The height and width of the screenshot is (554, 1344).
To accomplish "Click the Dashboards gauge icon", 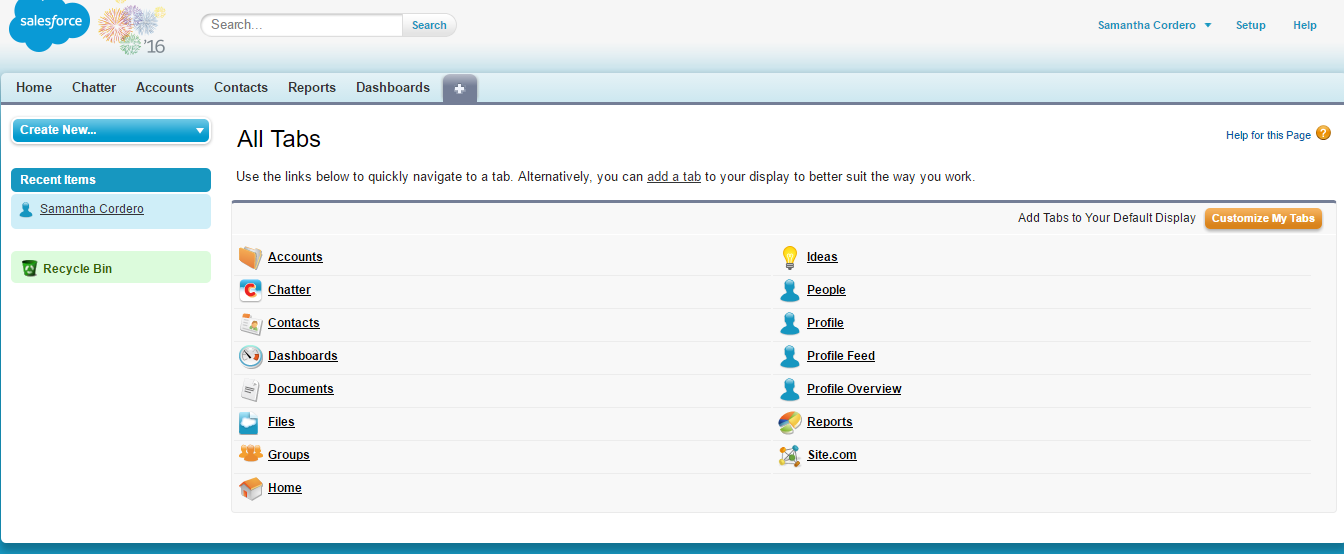I will tap(250, 356).
